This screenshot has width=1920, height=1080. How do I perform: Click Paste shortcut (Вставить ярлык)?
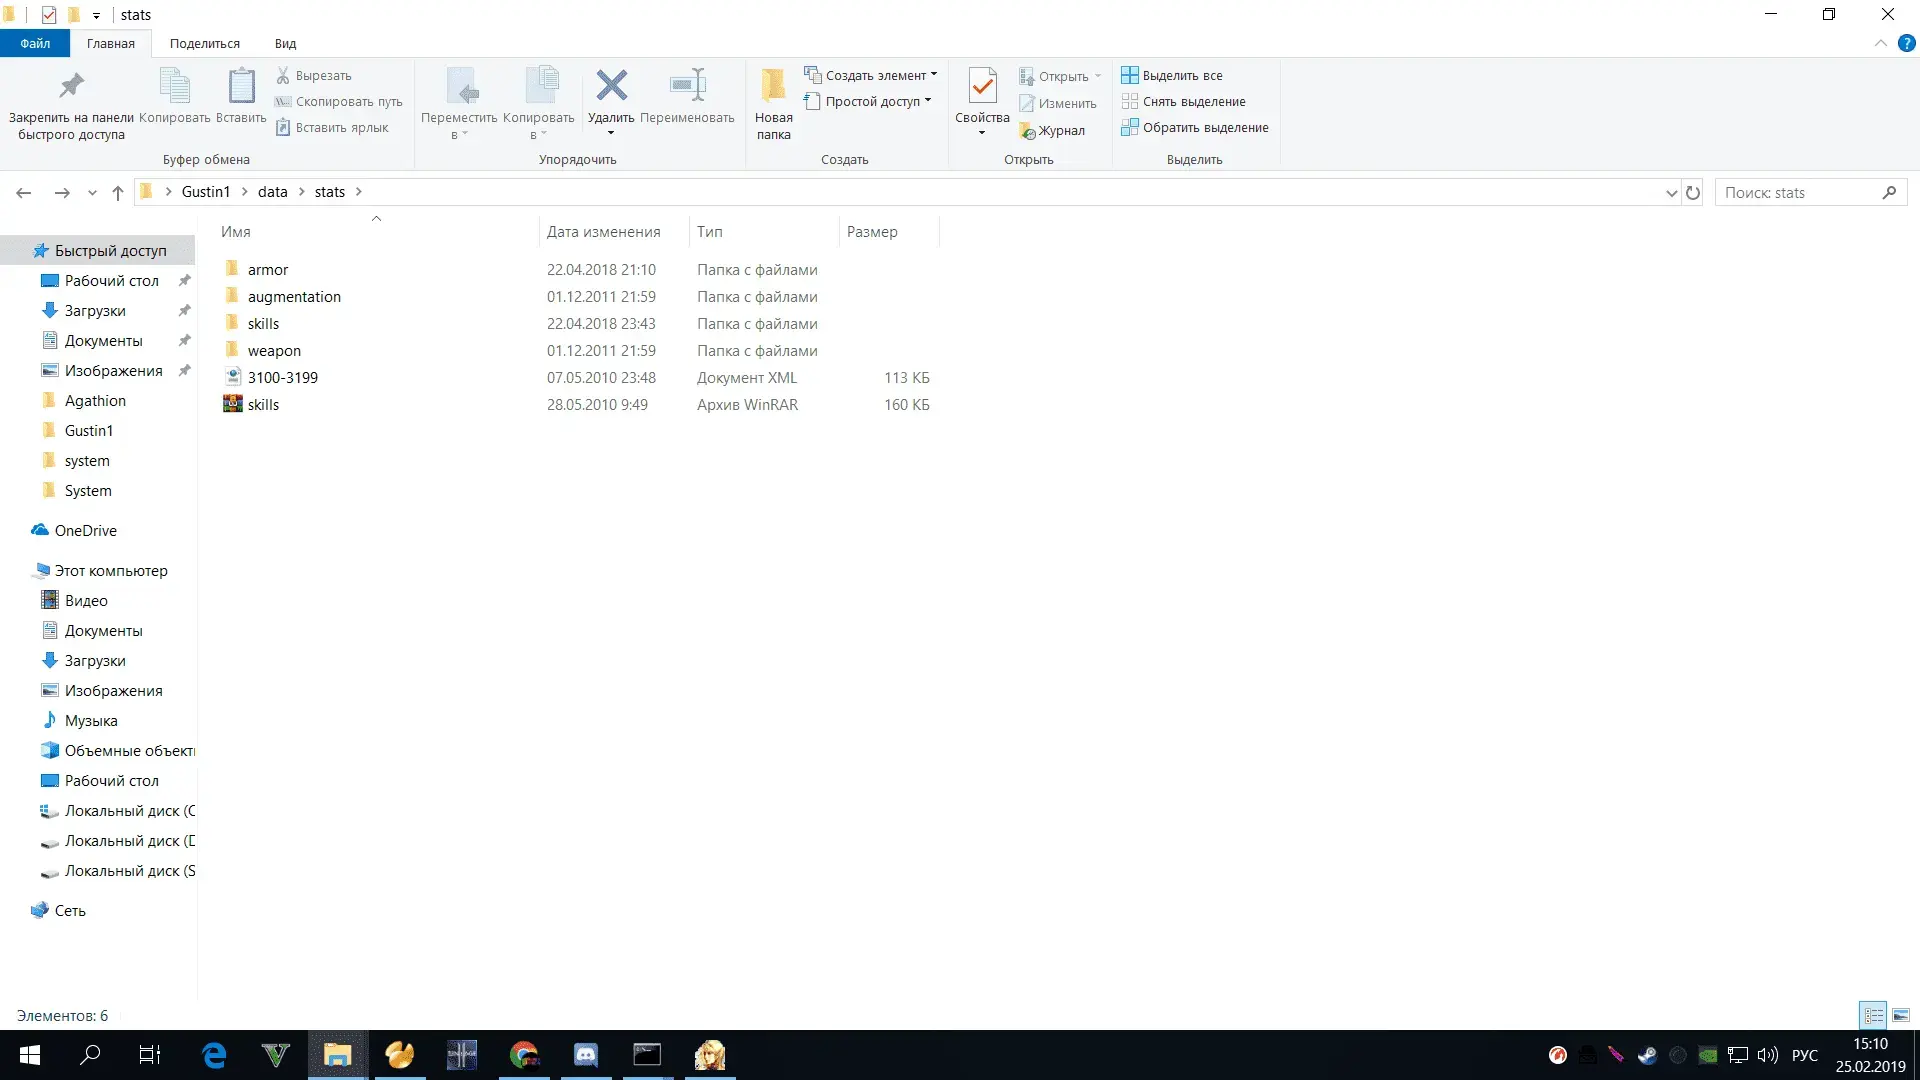pyautogui.click(x=332, y=127)
